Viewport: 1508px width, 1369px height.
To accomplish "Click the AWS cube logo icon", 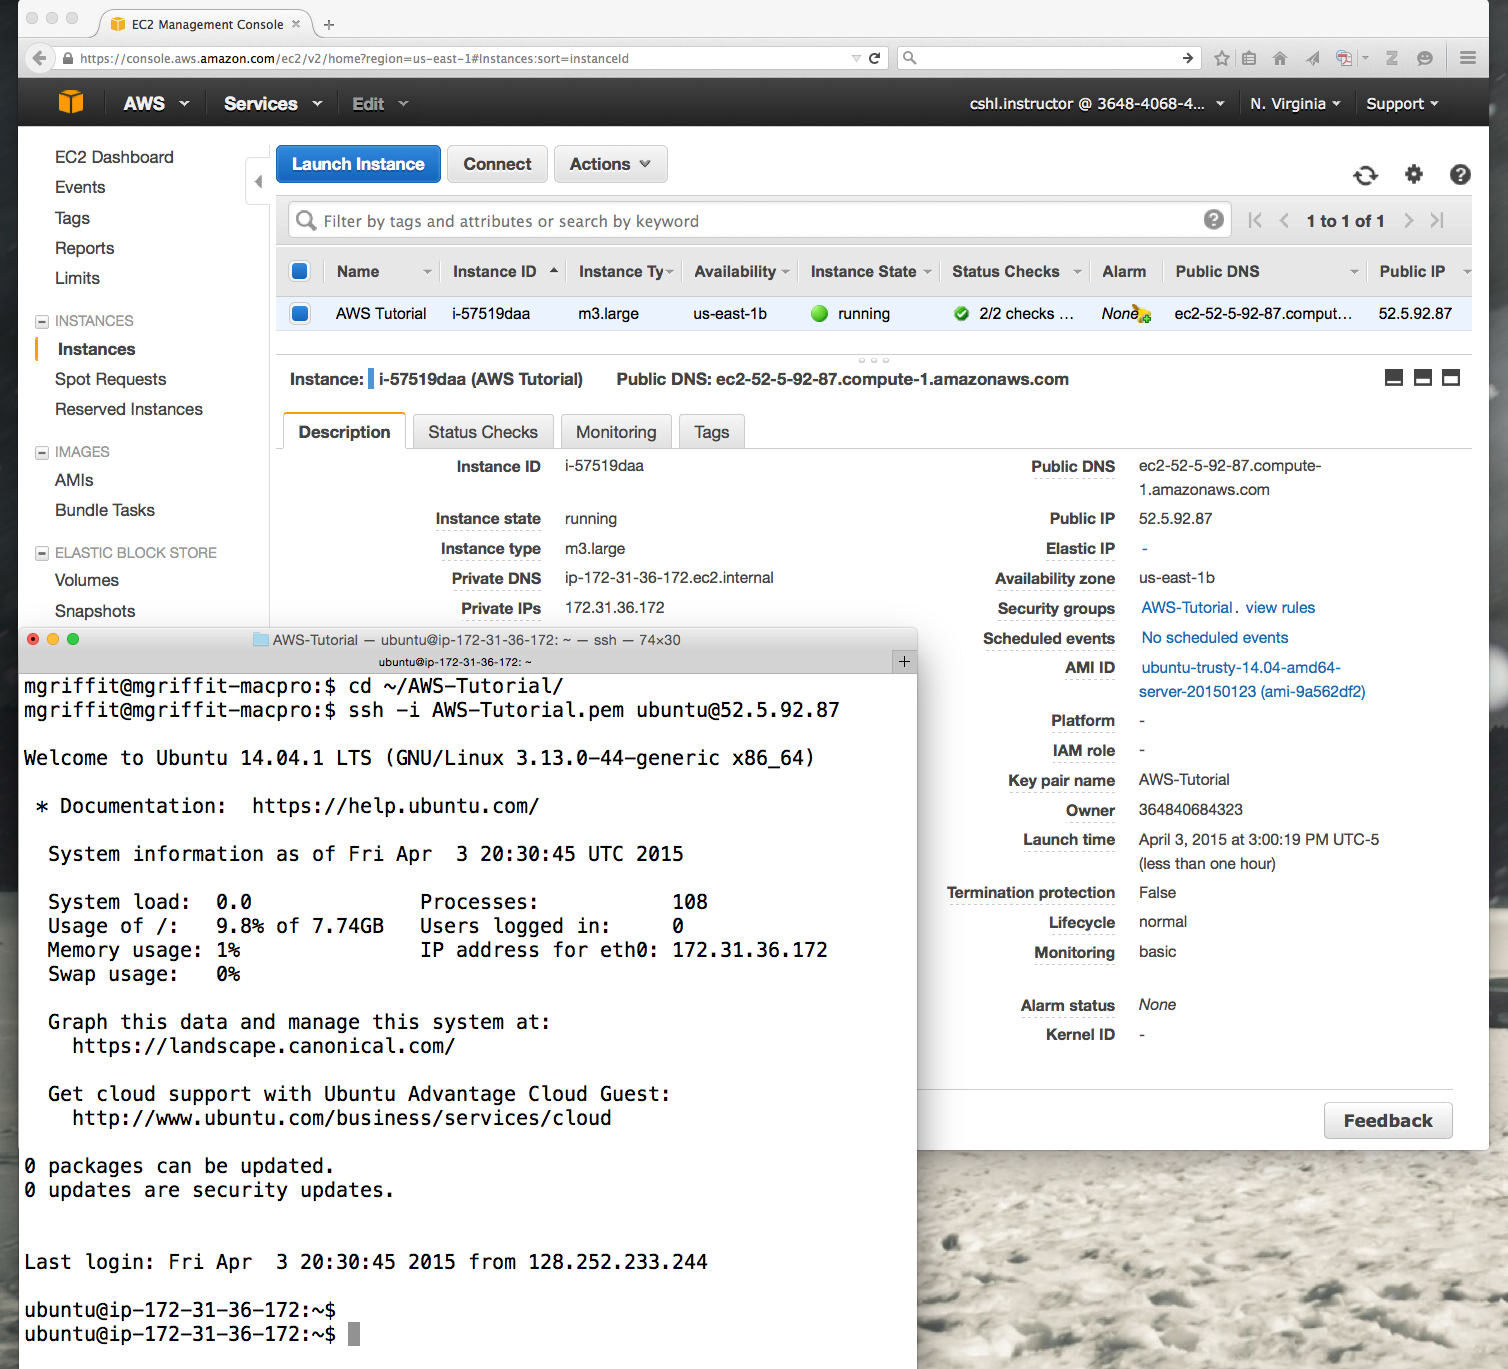I will [x=71, y=102].
